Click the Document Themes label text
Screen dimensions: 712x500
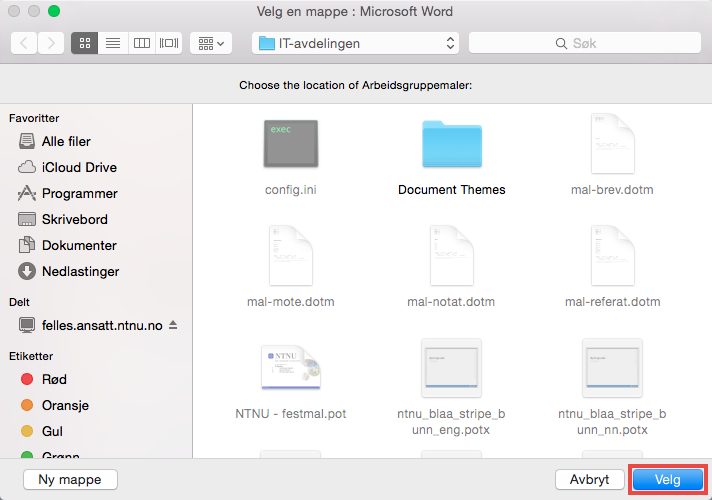(x=452, y=190)
